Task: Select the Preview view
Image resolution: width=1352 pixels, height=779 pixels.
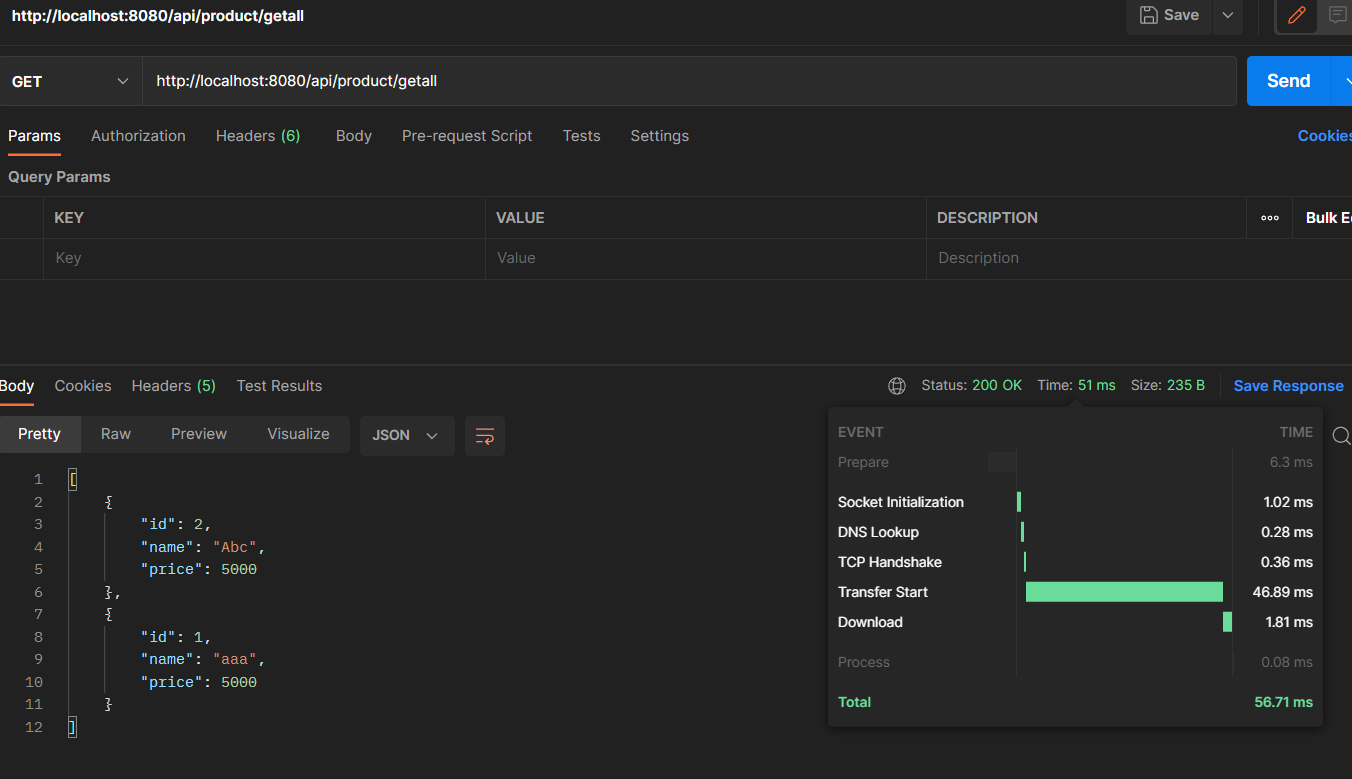Action: [199, 434]
